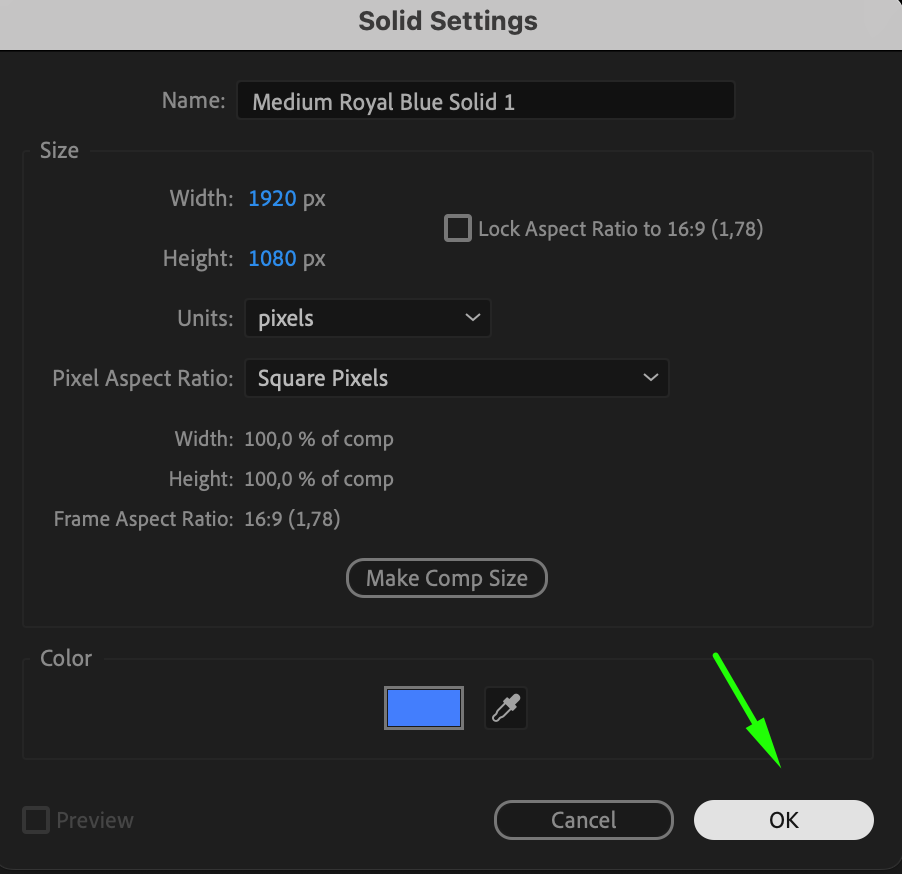Confirm the dialog with OK
The image size is (902, 874).
(783, 820)
